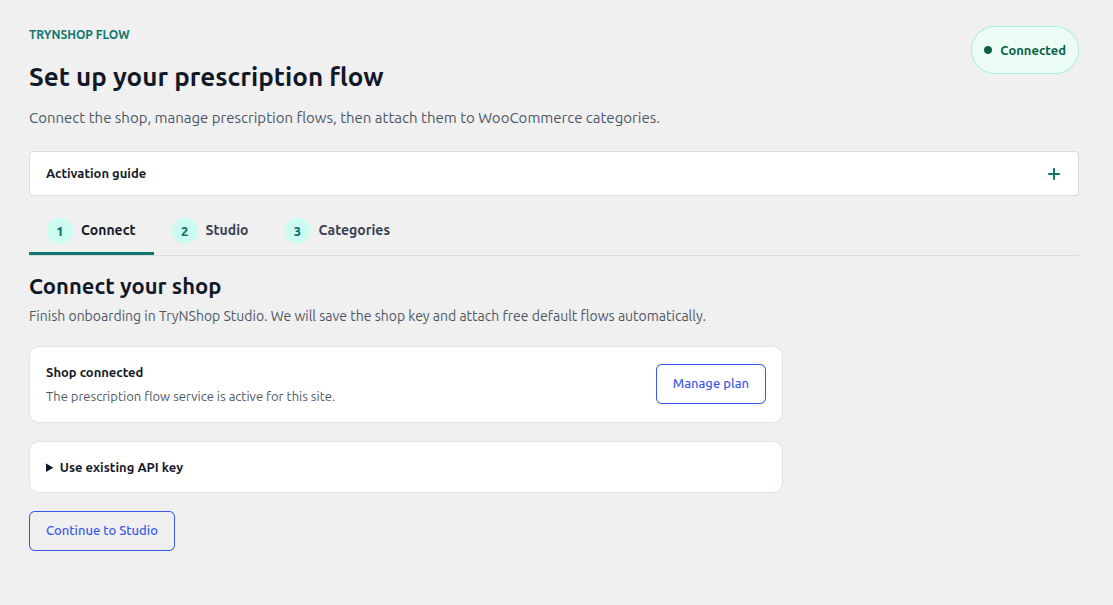Expand the Use existing API key section
The height and width of the screenshot is (605, 1113).
(x=405, y=467)
